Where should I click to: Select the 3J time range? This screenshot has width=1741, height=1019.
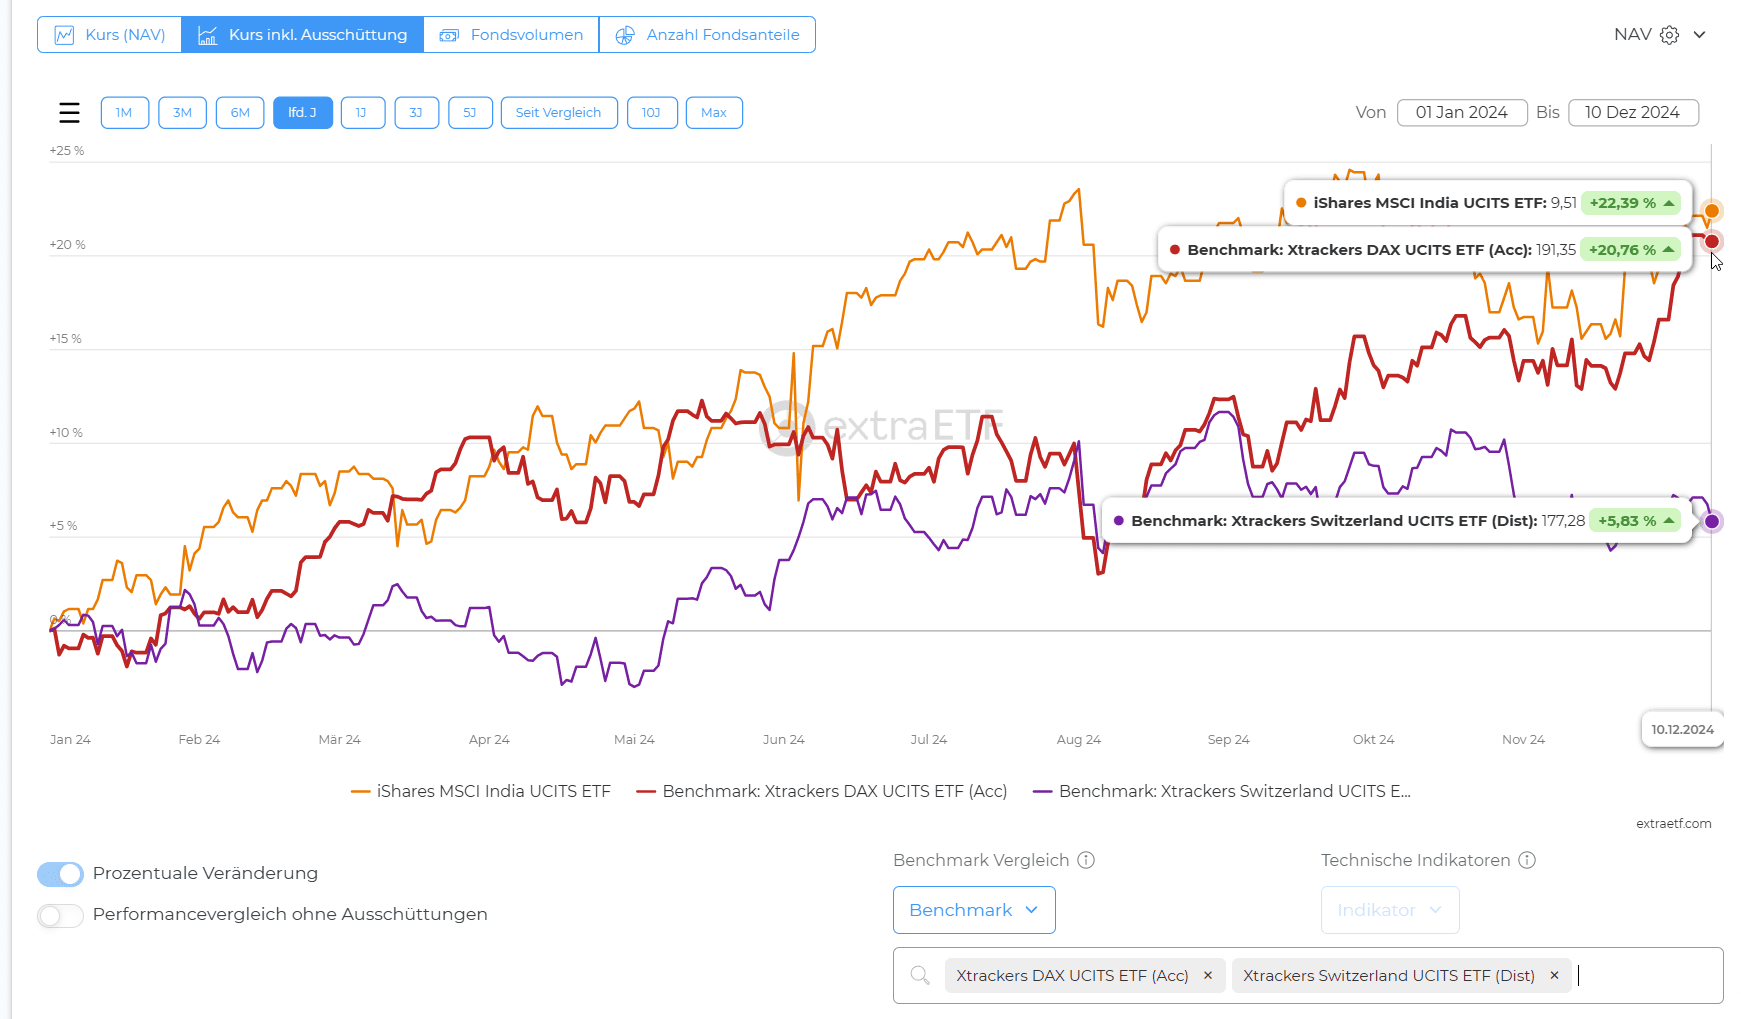coord(417,113)
